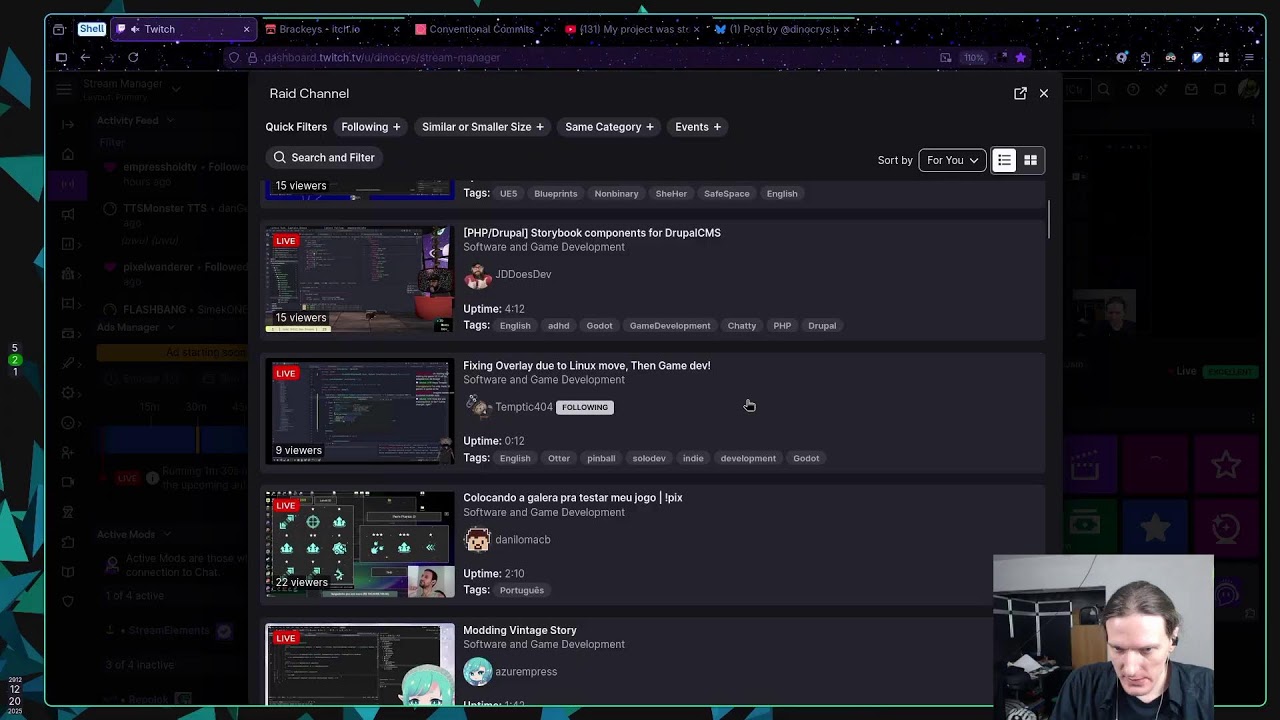Add Similar or Smaller Size filter
Image resolution: width=1280 pixels, height=720 pixels.
click(483, 127)
